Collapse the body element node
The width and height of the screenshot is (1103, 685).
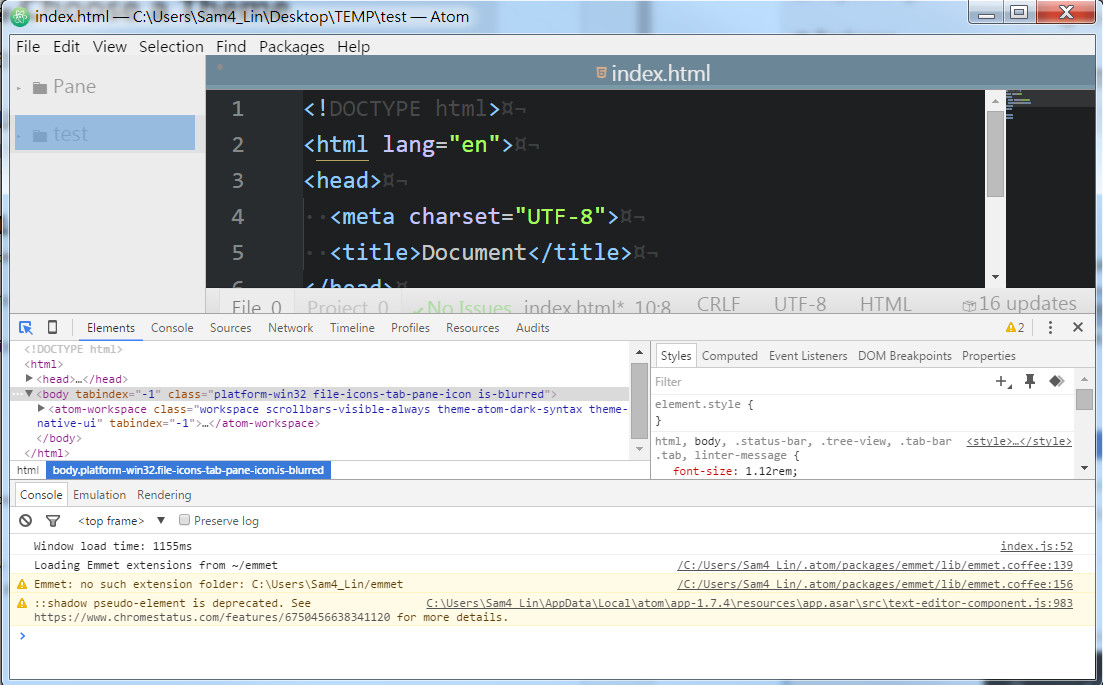pyautogui.click(x=29, y=394)
